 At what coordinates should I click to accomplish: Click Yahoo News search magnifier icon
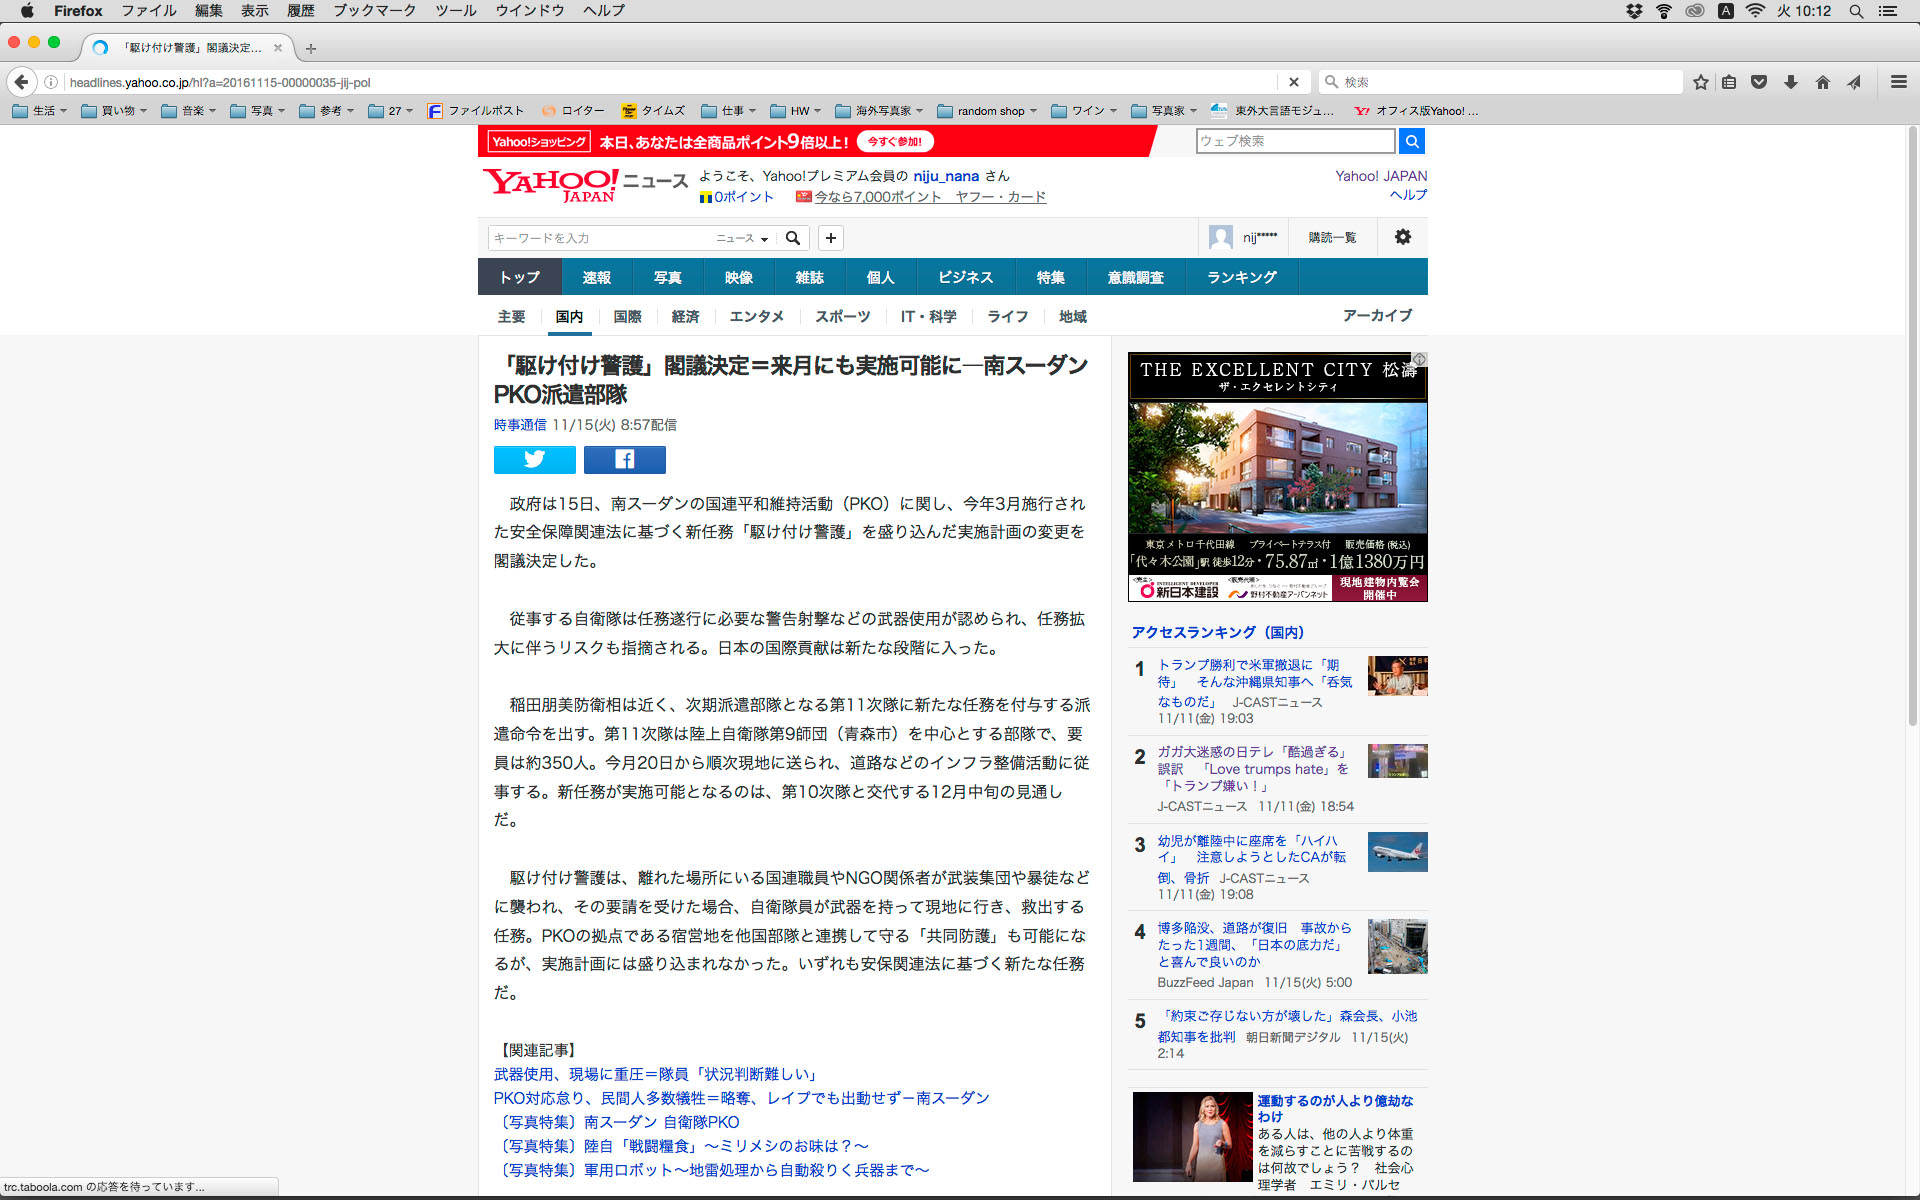point(793,238)
